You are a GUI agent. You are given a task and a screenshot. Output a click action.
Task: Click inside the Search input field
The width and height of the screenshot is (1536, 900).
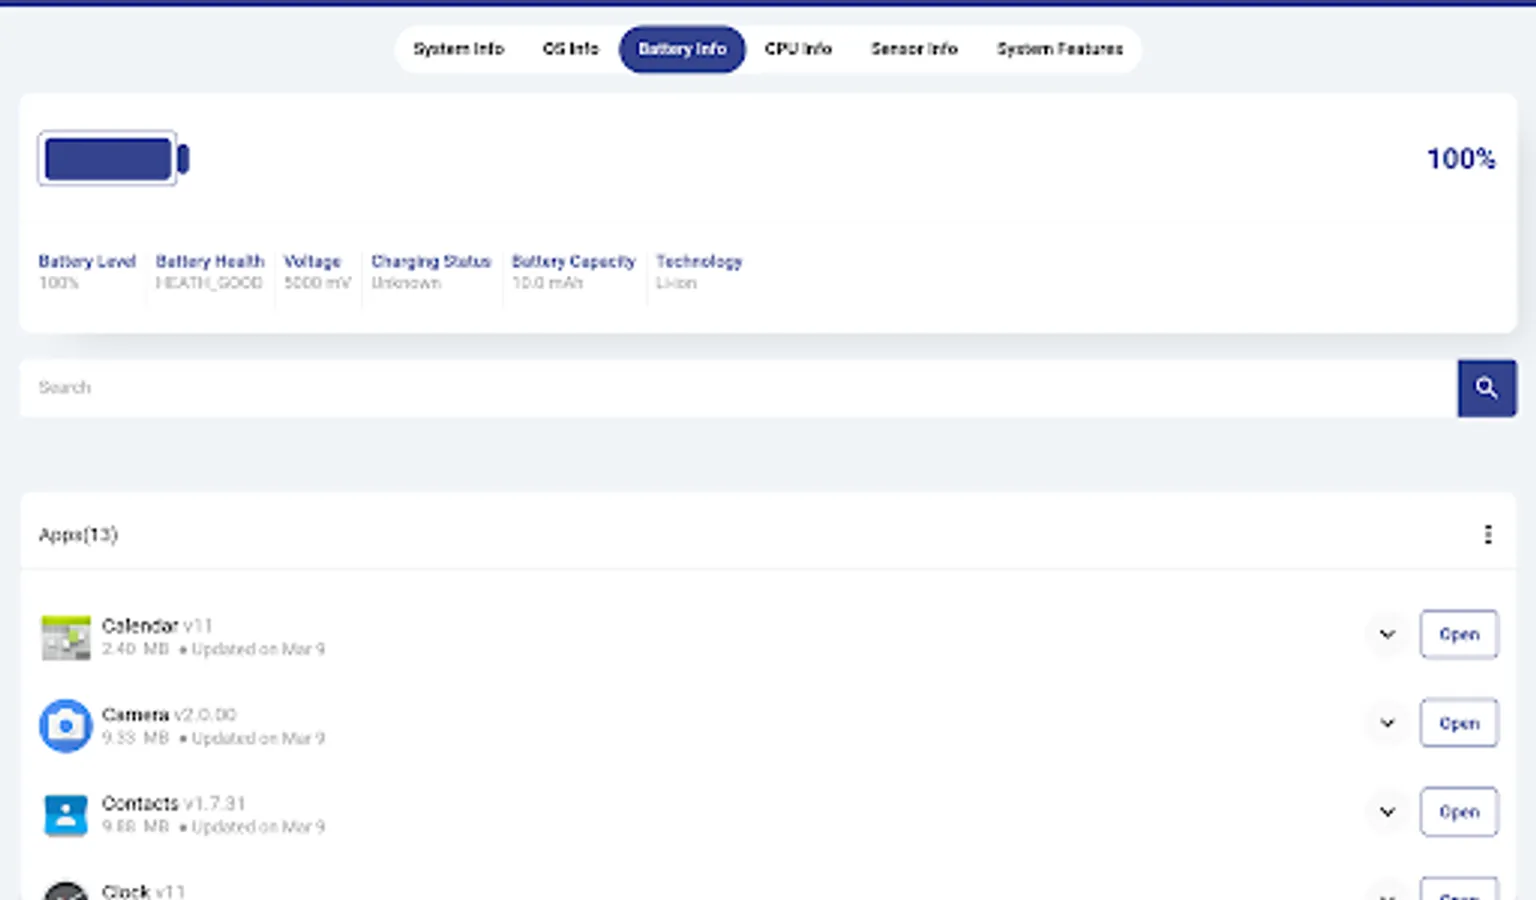700,388
